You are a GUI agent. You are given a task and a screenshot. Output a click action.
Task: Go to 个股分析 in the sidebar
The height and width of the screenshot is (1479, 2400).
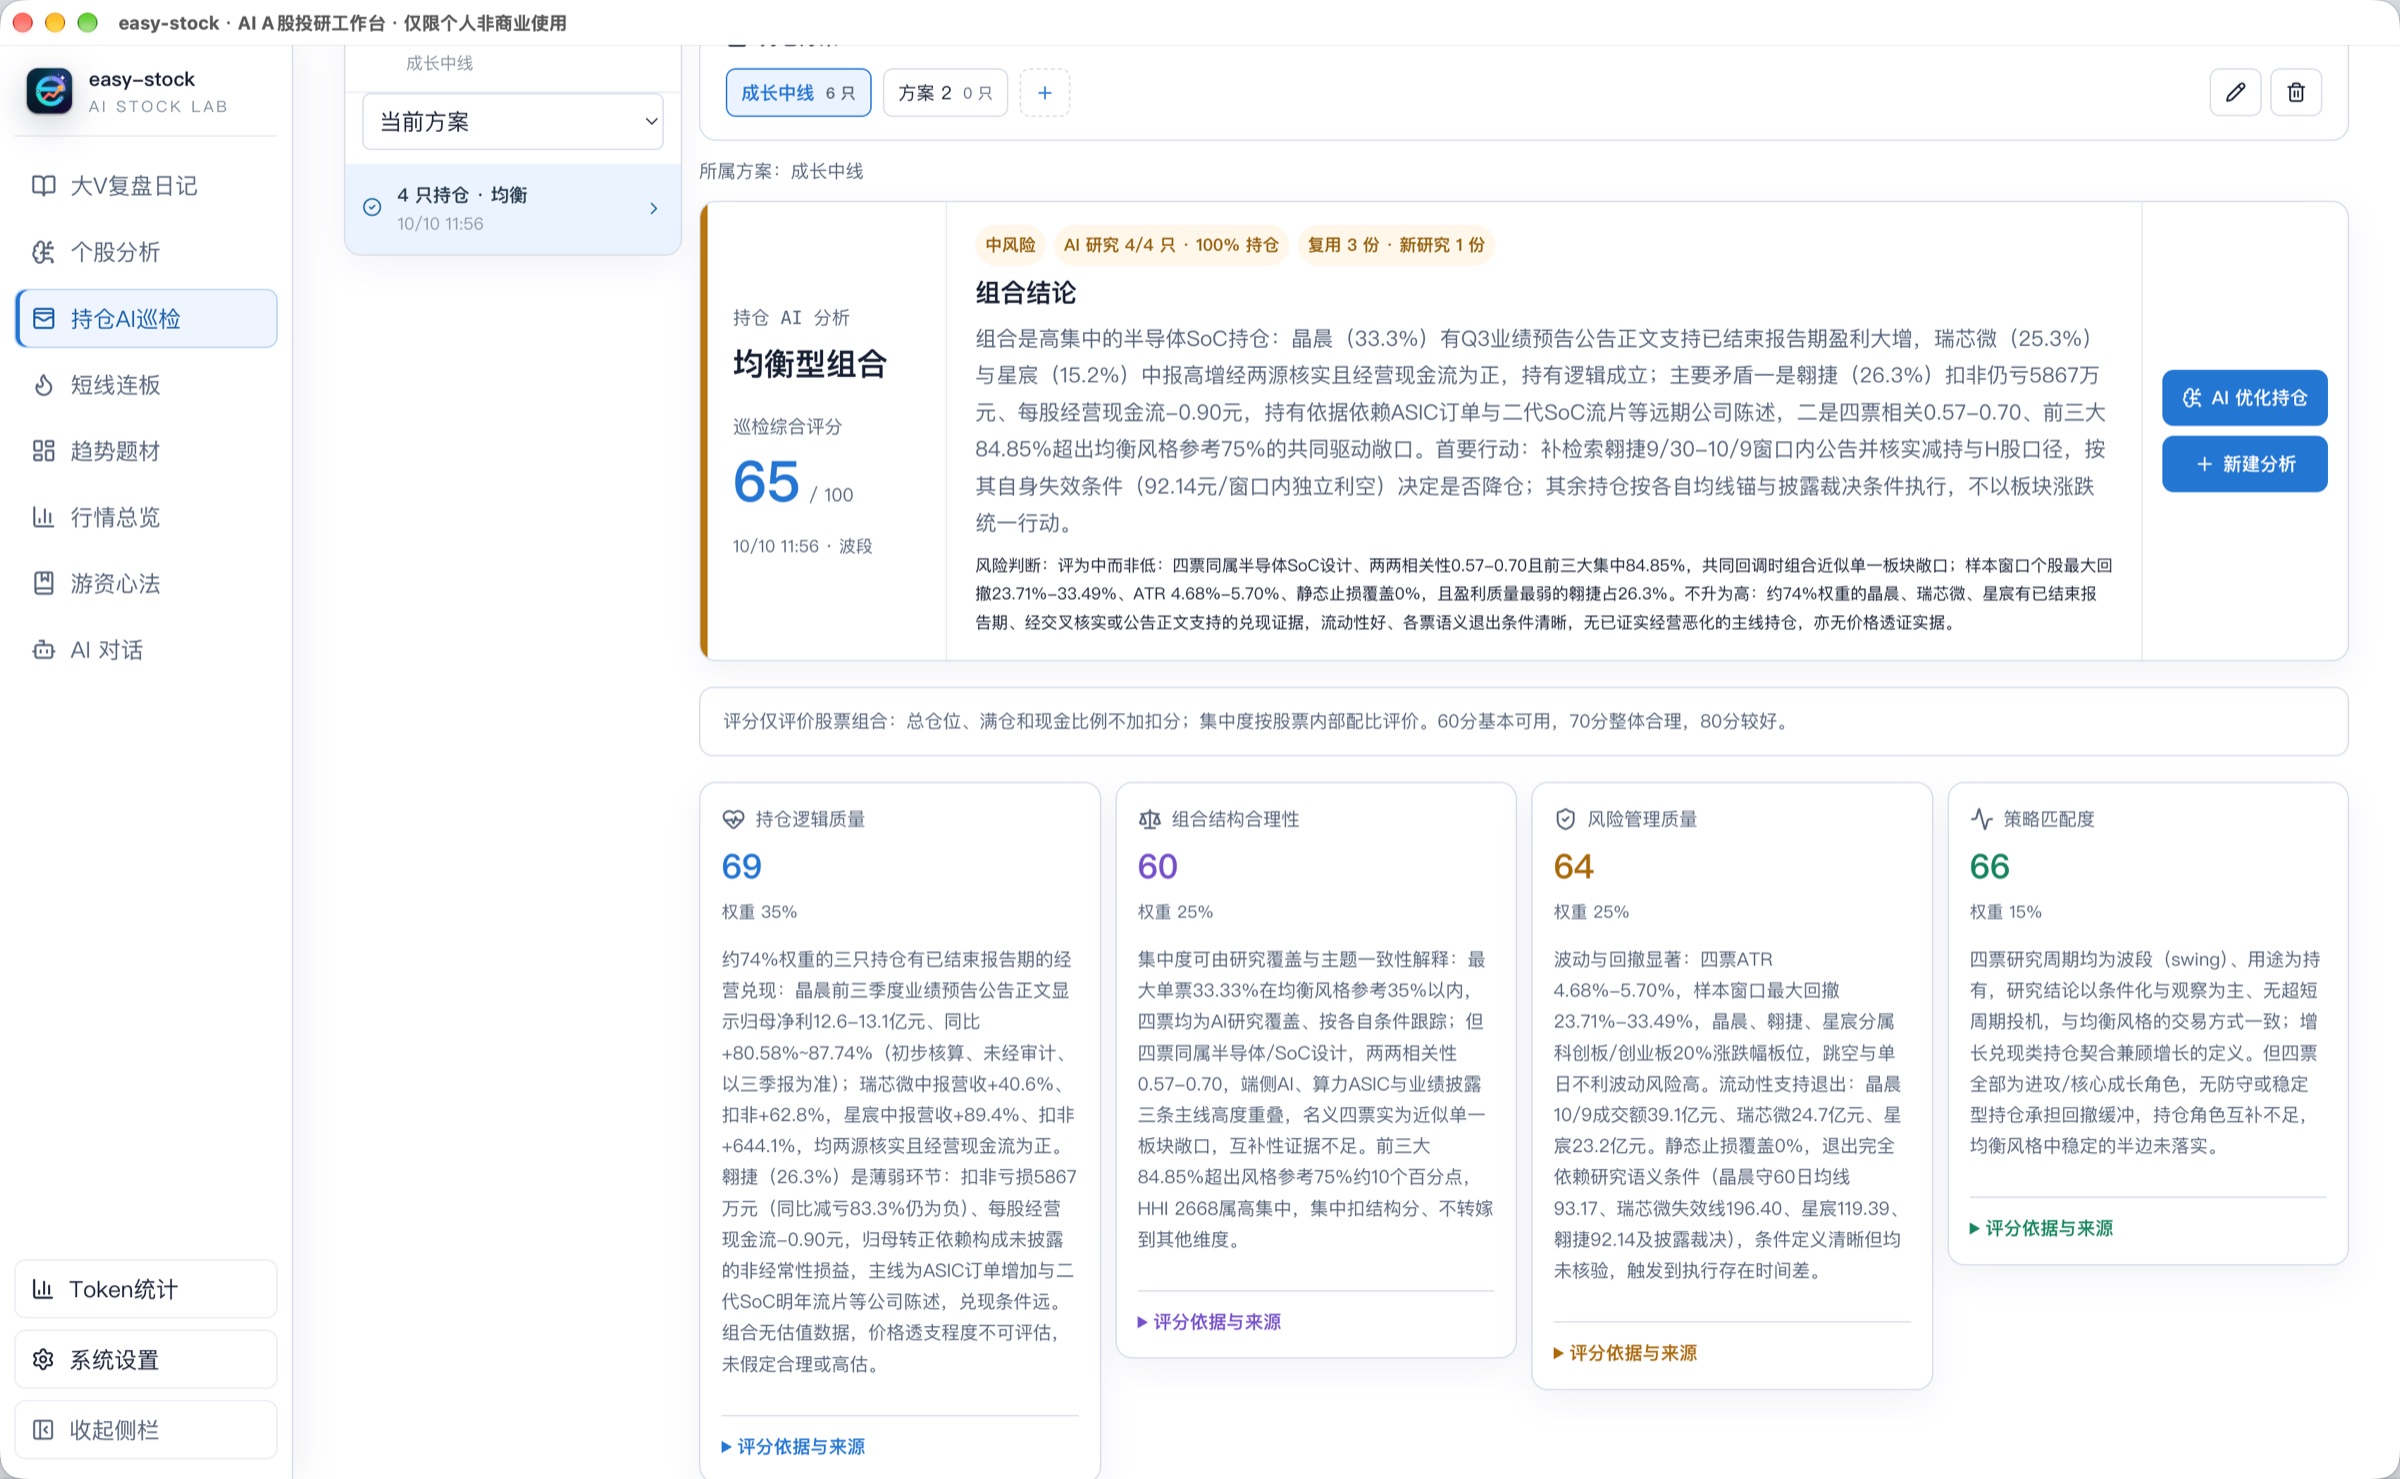(146, 252)
